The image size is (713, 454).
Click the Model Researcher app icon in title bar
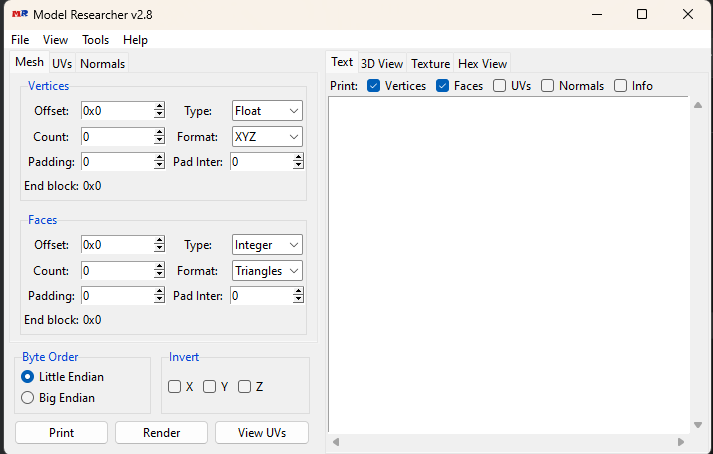pos(19,14)
